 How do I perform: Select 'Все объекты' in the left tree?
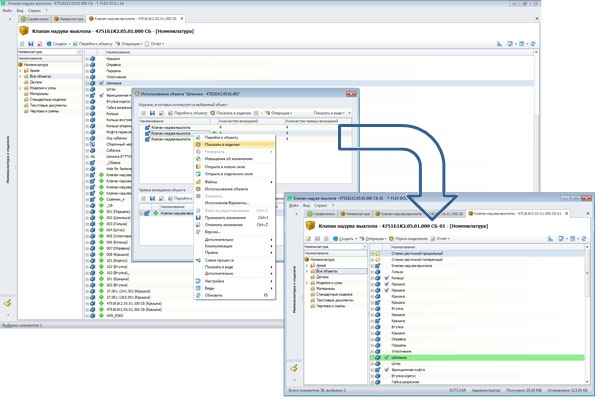(39, 75)
